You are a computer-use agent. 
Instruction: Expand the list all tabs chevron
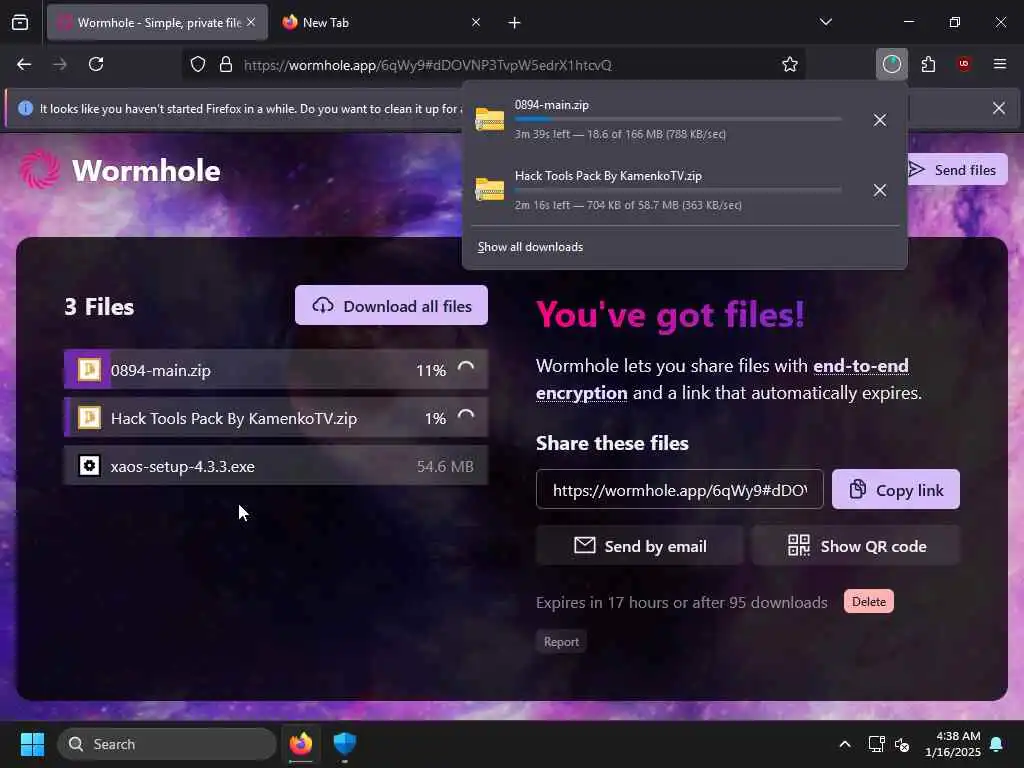coord(825,22)
